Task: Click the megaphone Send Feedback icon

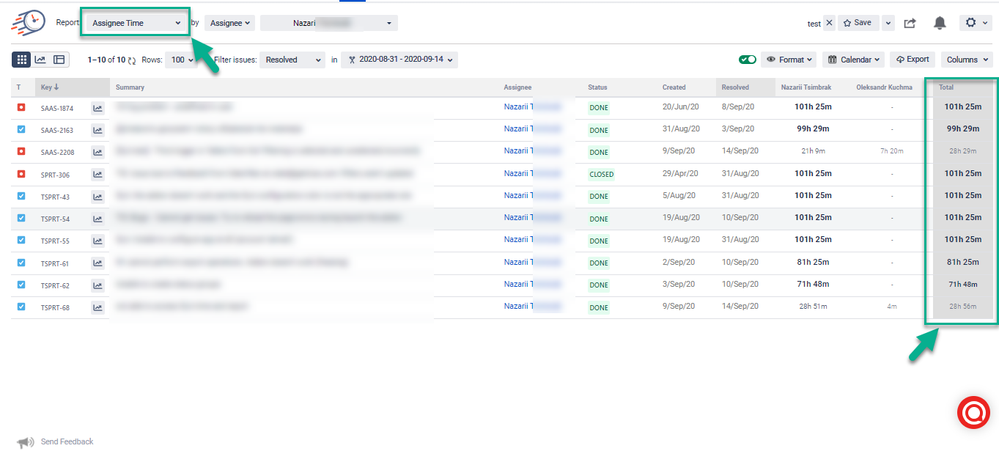Action: pyautogui.click(x=25, y=442)
